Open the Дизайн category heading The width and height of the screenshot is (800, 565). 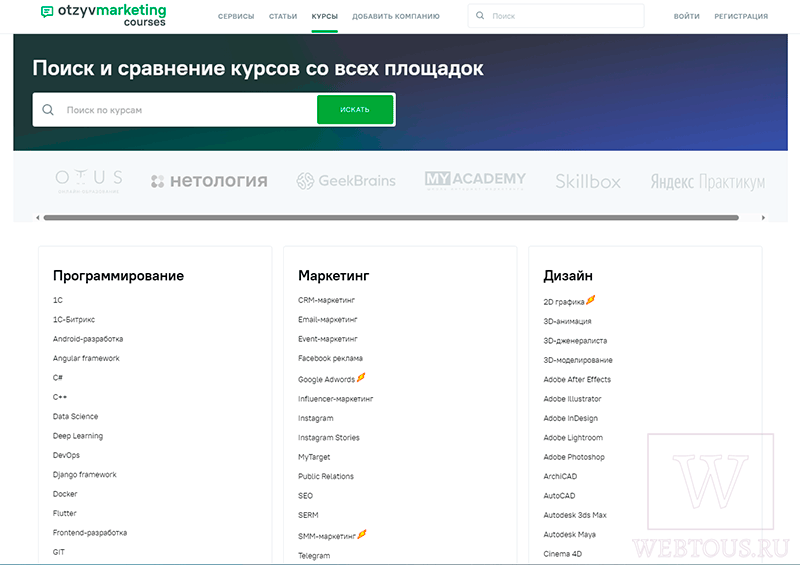(x=568, y=276)
